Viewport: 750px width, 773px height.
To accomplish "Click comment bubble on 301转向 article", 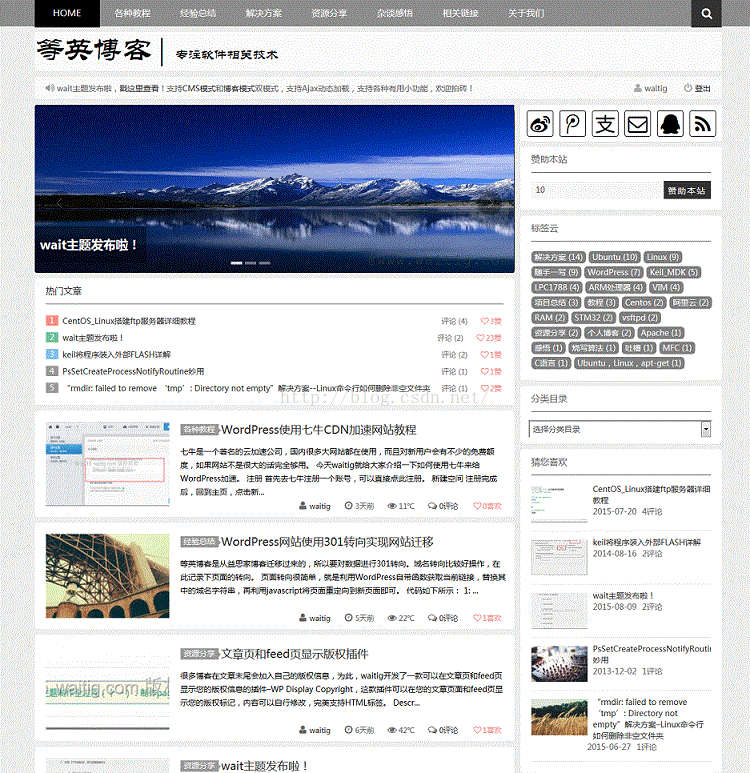I will [432, 618].
